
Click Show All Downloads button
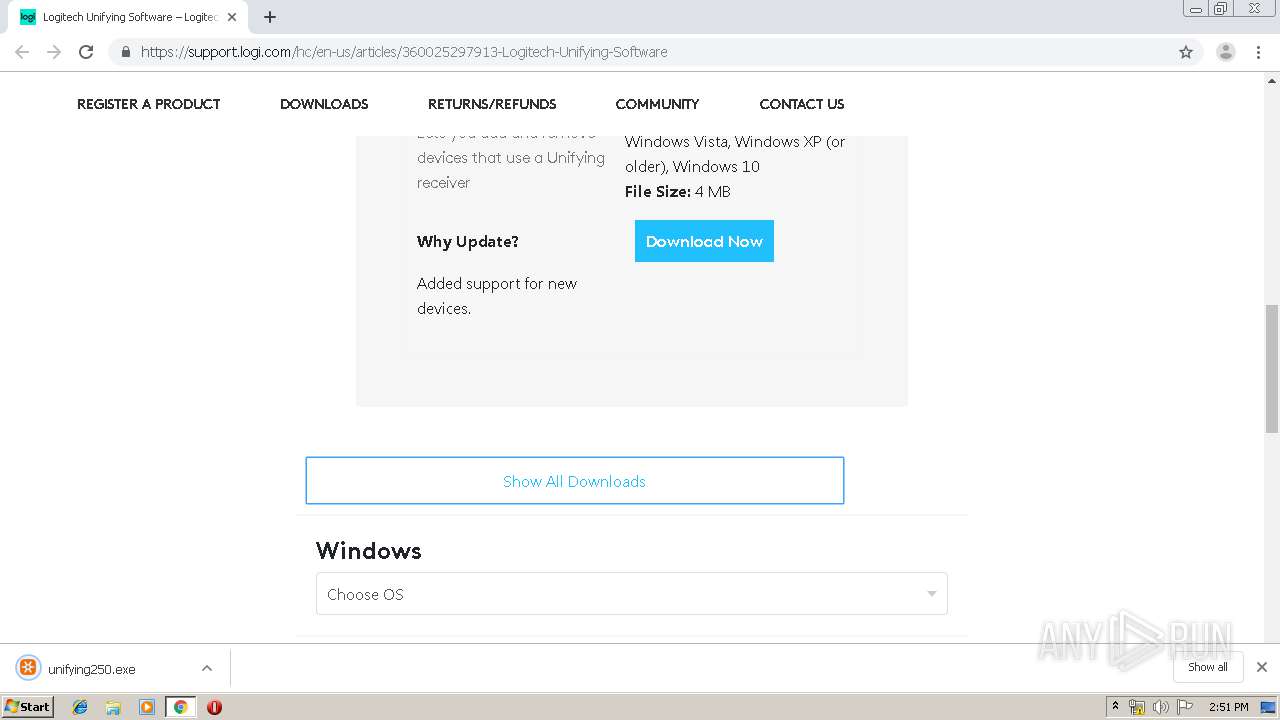(575, 481)
